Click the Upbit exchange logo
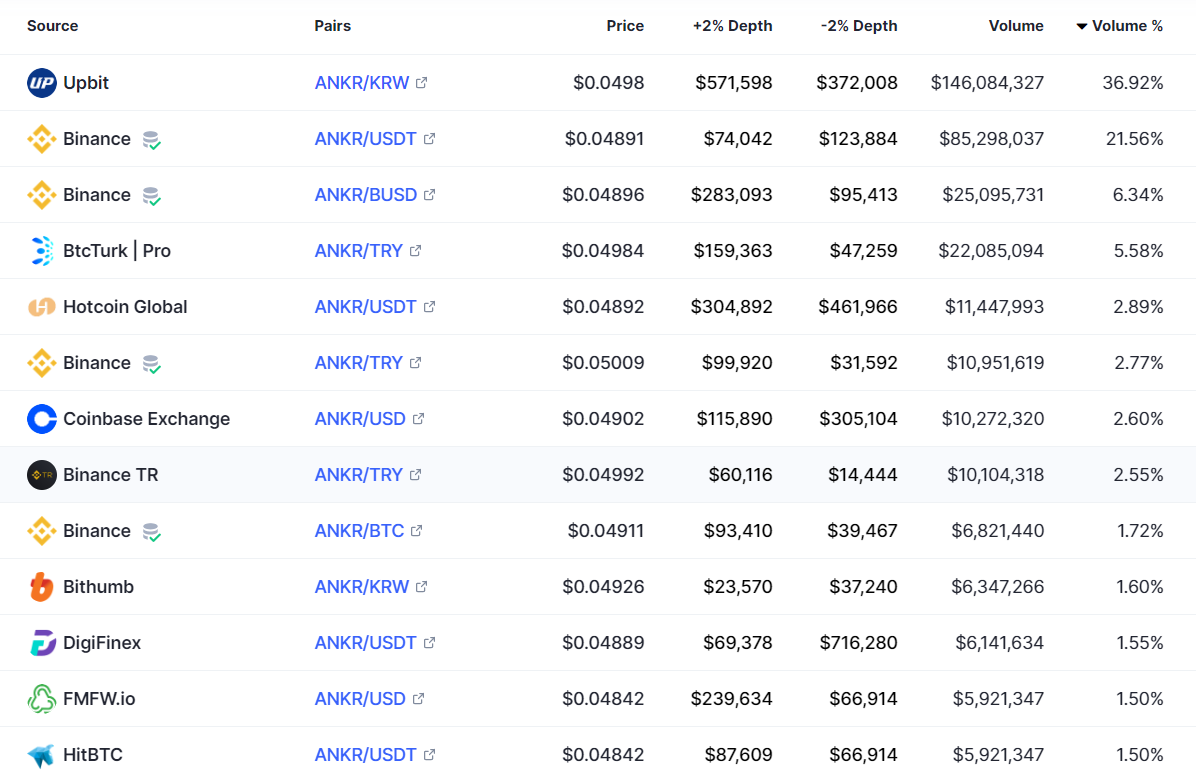 (x=41, y=82)
